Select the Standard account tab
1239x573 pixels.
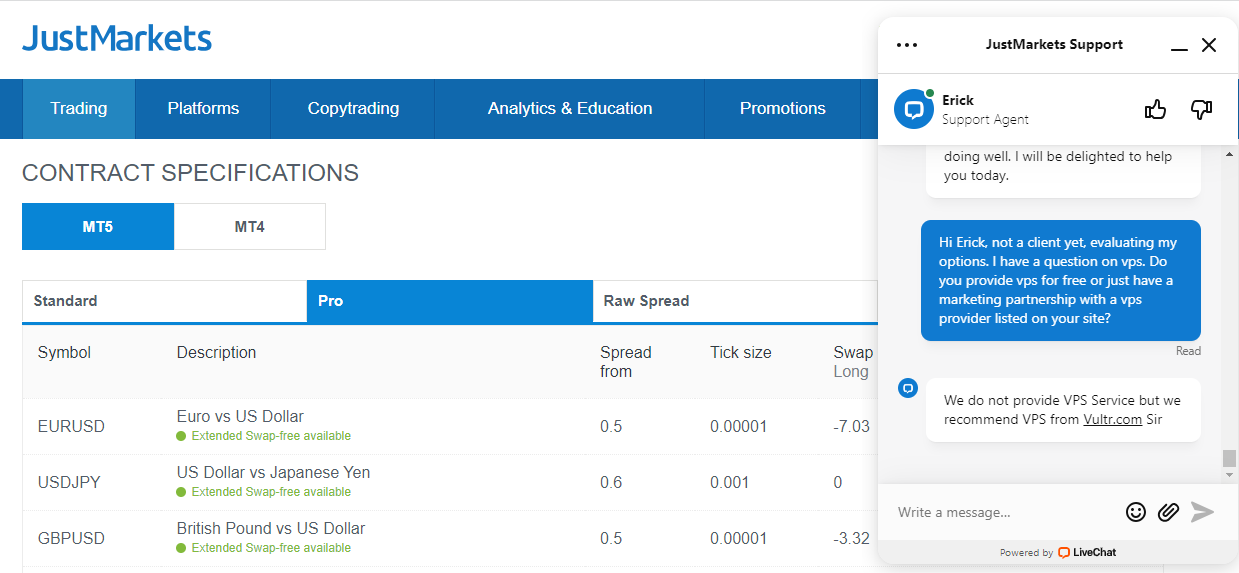164,301
